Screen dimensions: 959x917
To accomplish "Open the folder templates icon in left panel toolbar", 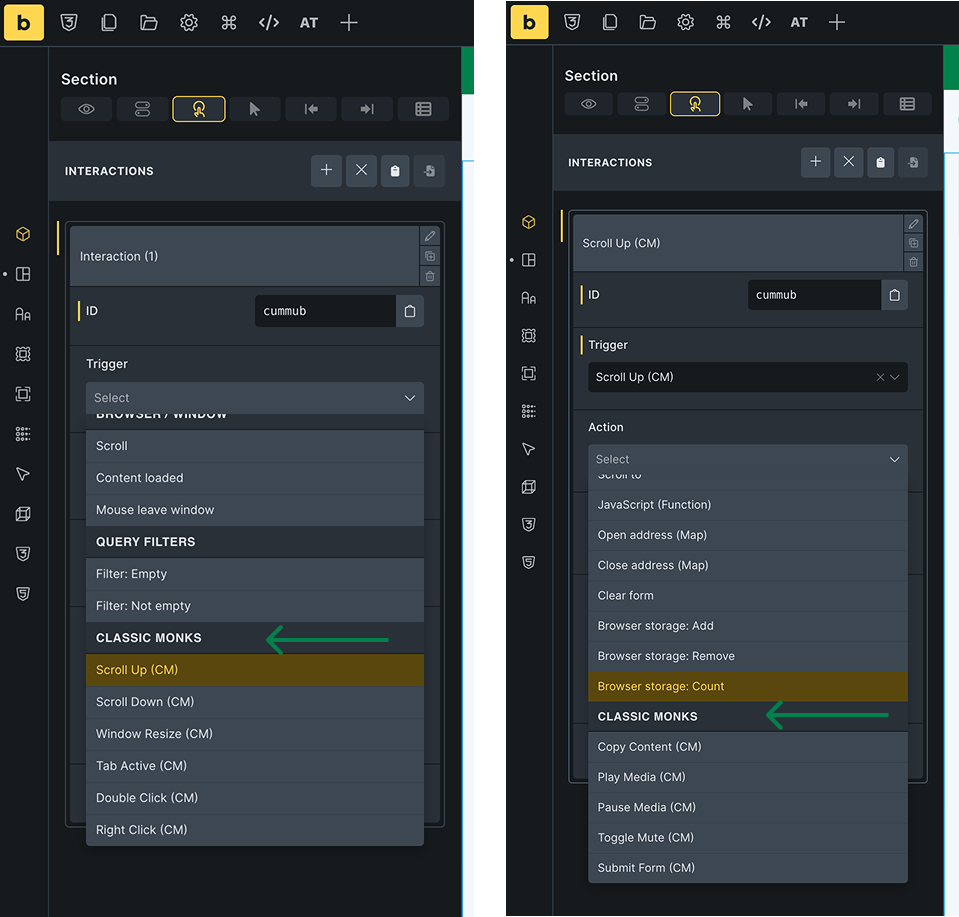I will tap(149, 23).
